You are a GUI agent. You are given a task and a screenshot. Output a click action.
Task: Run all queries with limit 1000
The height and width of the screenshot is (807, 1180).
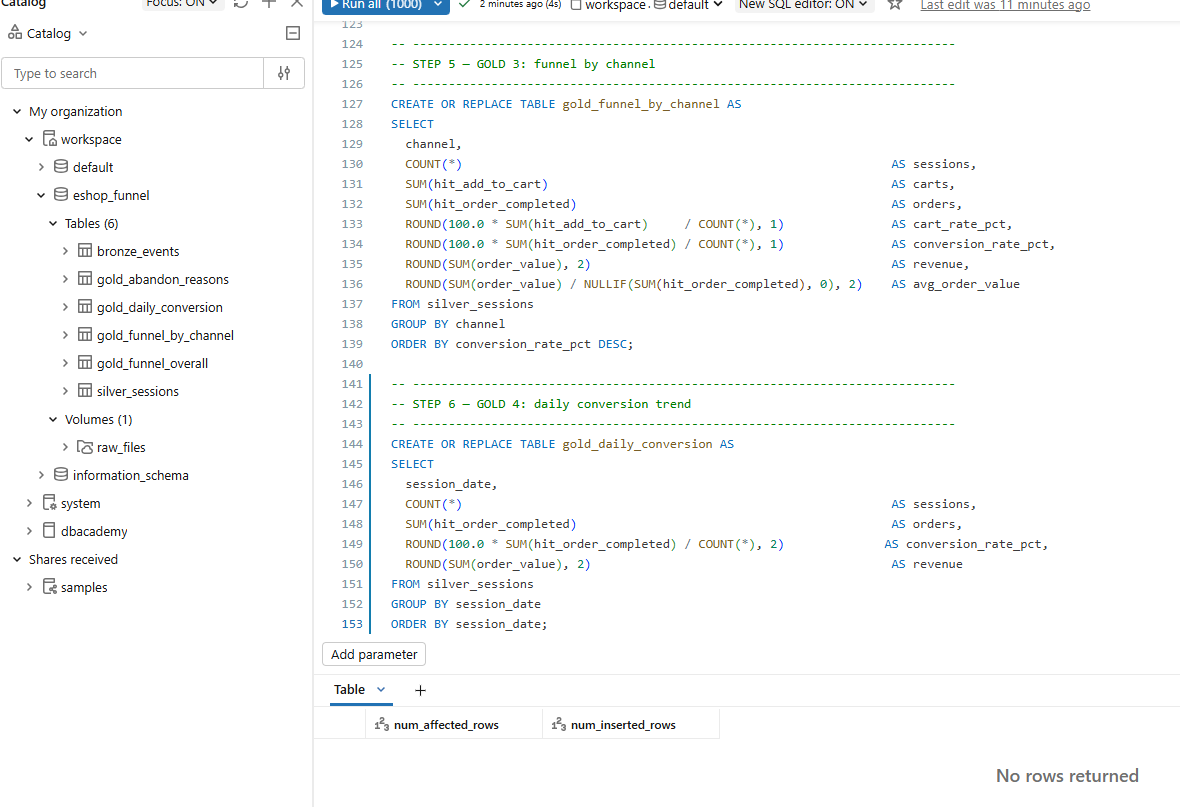click(376, 5)
